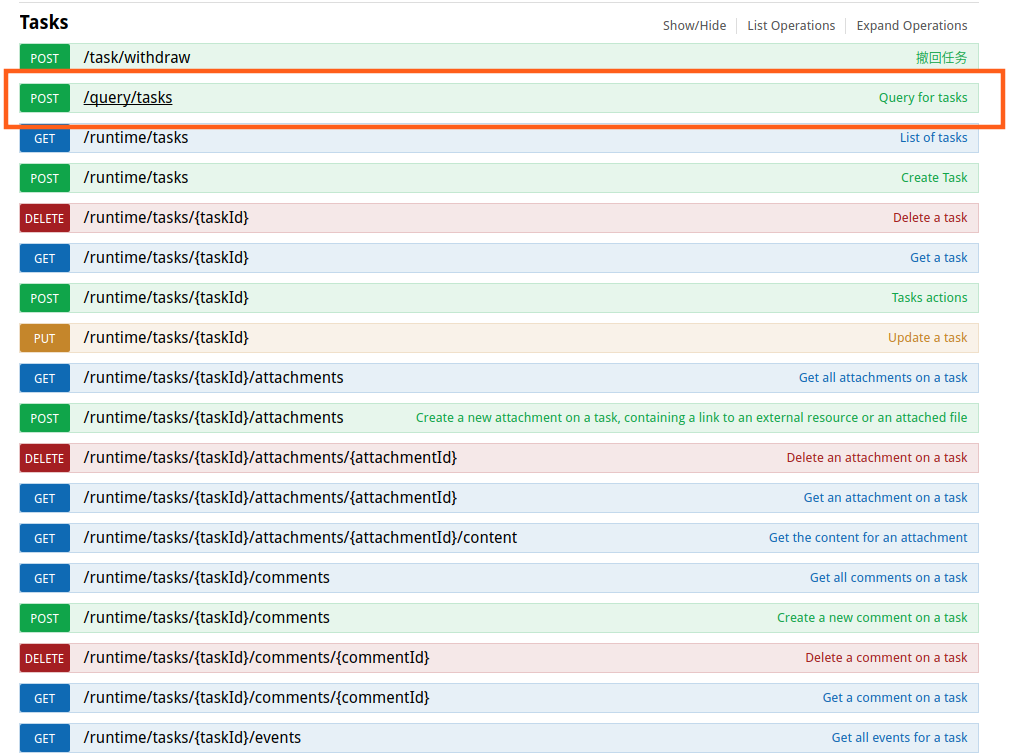Open the /query/tasks endpoint path
This screenshot has height=755, width=1019.
[128, 97]
